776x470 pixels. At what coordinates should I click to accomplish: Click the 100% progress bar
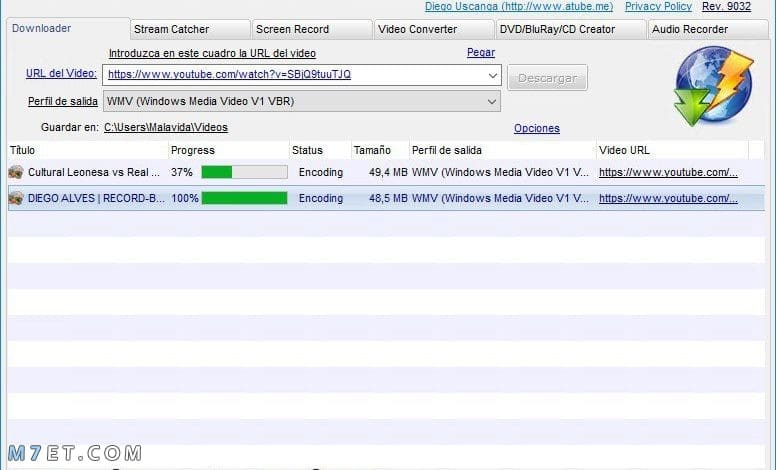(x=244, y=198)
